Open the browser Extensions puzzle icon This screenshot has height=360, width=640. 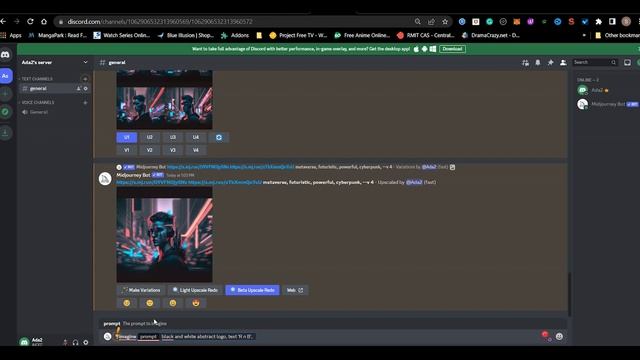(x=598, y=21)
